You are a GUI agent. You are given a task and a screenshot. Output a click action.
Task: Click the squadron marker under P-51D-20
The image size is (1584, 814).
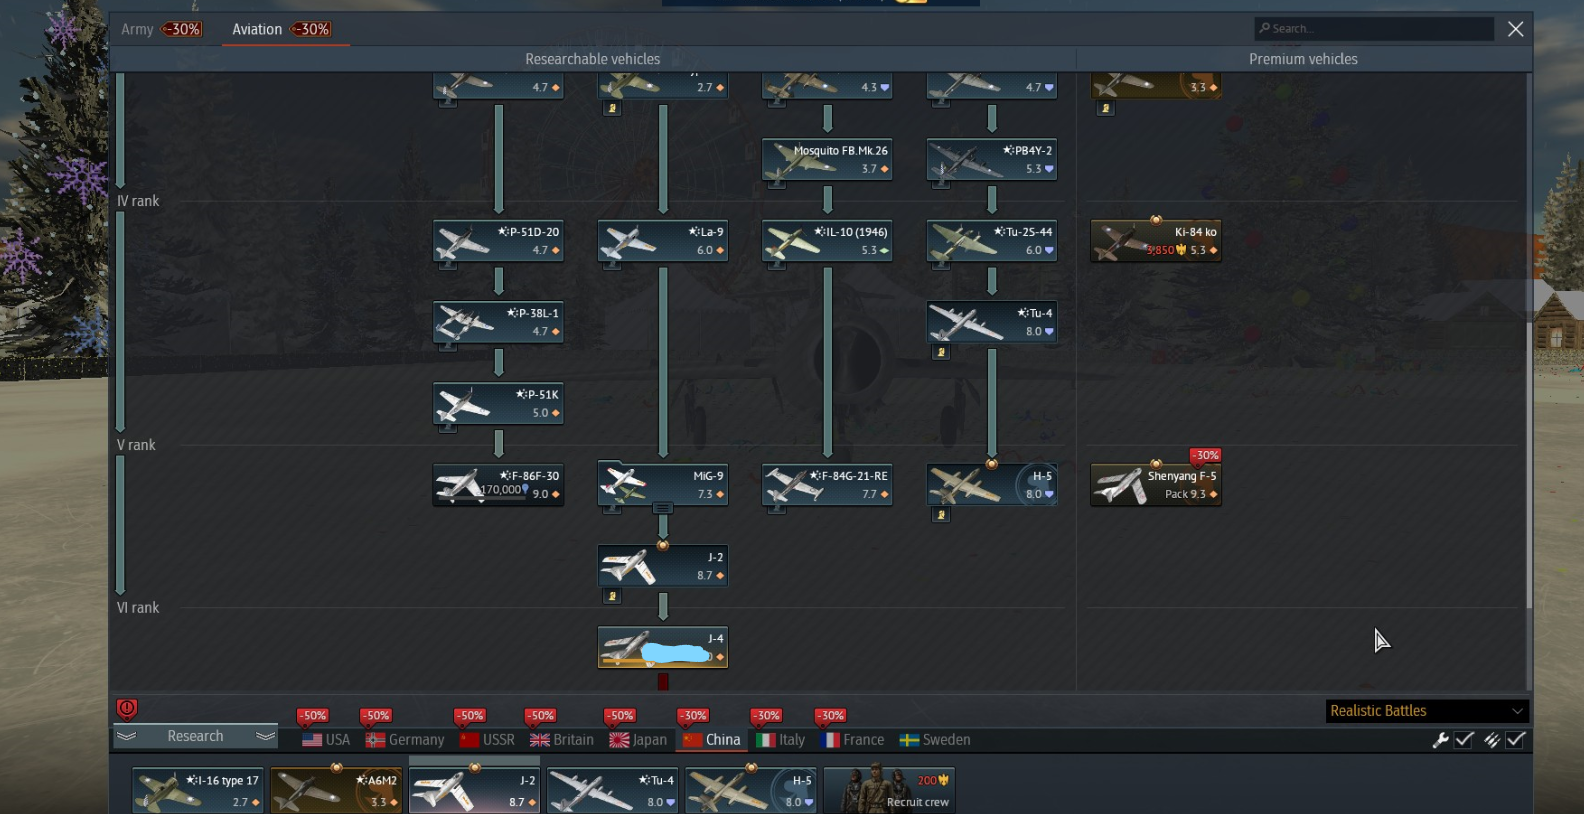448,265
